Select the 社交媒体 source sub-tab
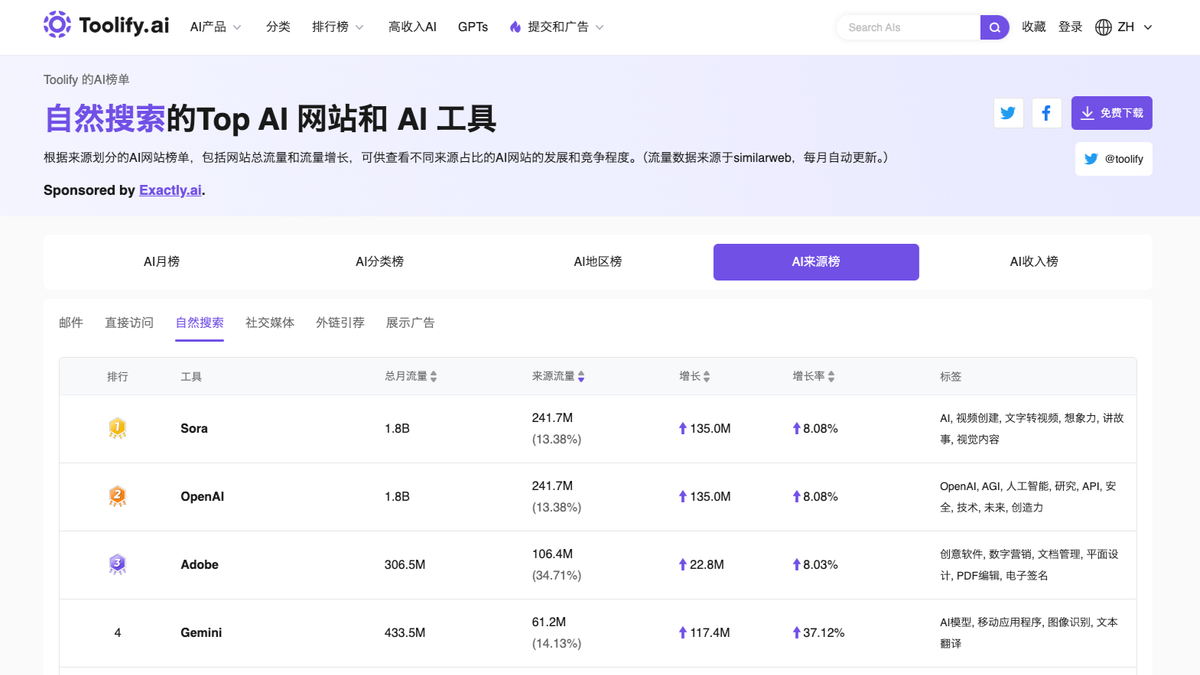The height and width of the screenshot is (675, 1200). tap(270, 323)
